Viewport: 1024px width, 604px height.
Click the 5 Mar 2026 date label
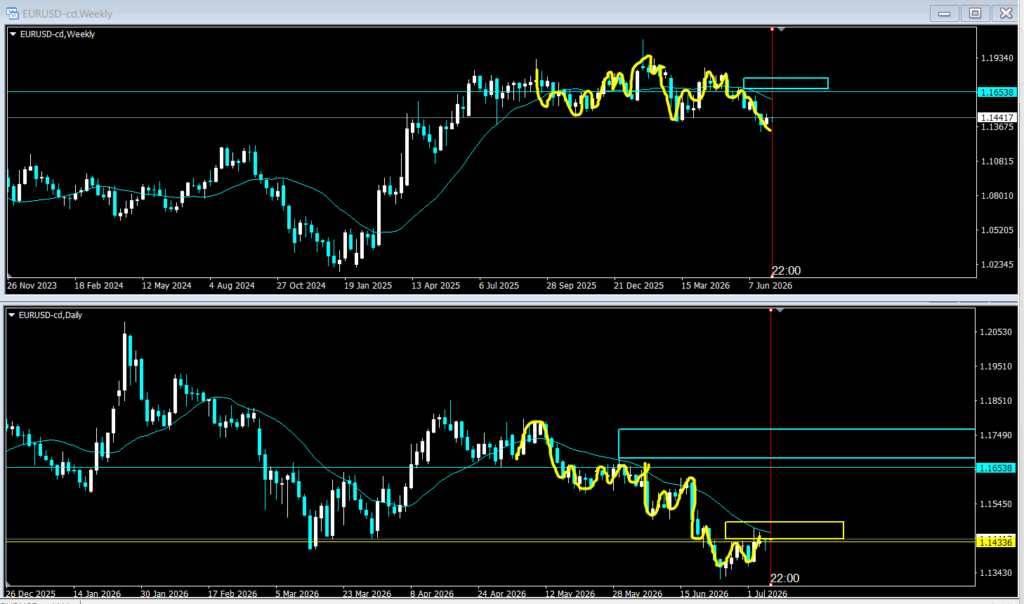point(296,594)
